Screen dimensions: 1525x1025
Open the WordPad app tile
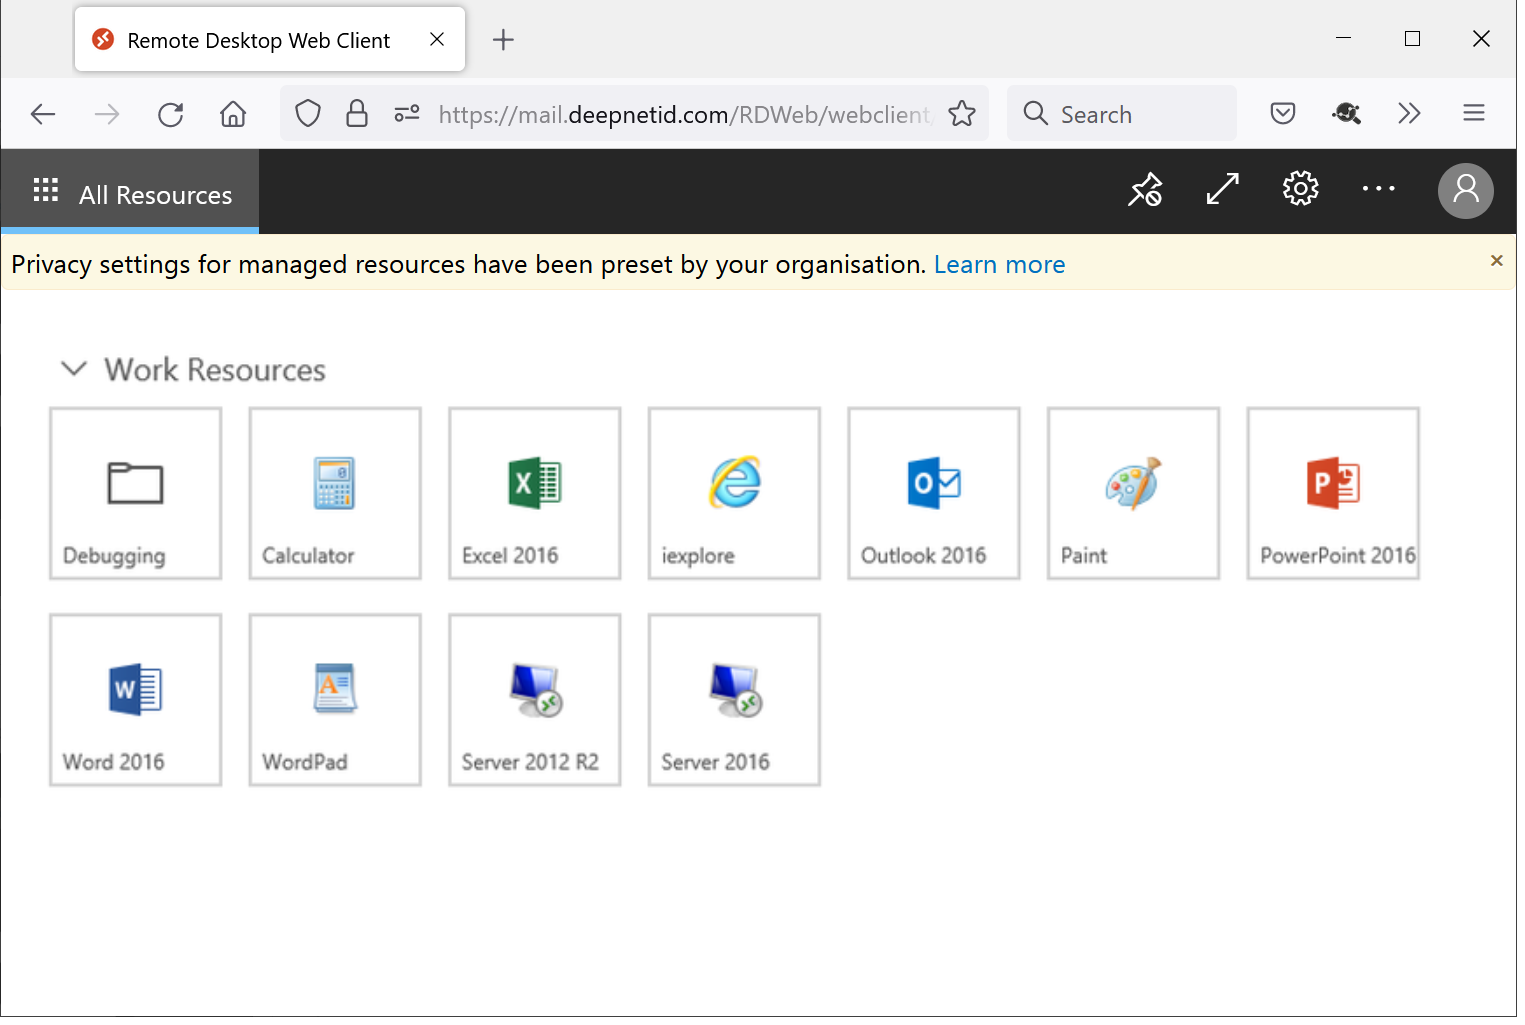click(x=335, y=700)
